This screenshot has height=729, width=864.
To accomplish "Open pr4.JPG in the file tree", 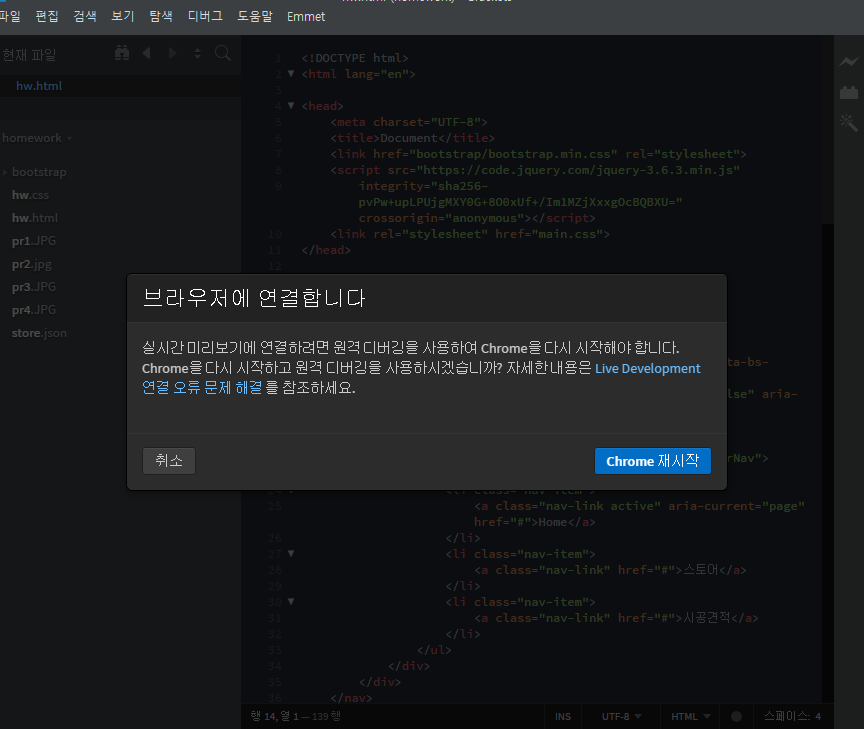I will (34, 310).
